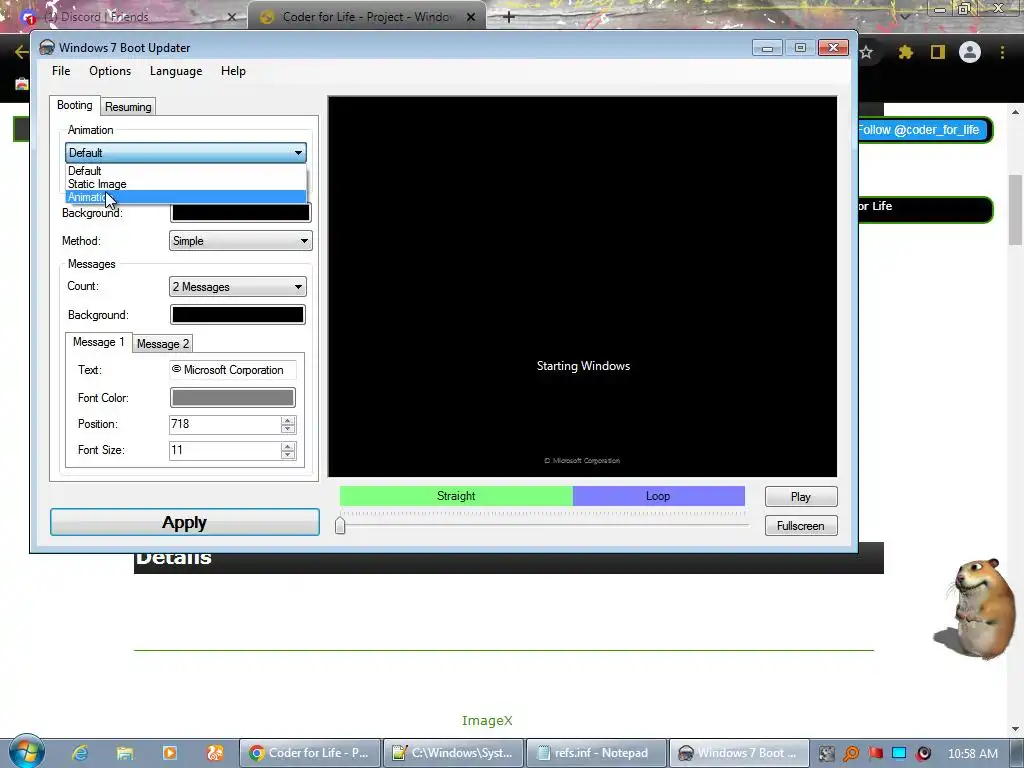Switch to the Message 2 tab
The width and height of the screenshot is (1024, 768).
tap(163, 344)
